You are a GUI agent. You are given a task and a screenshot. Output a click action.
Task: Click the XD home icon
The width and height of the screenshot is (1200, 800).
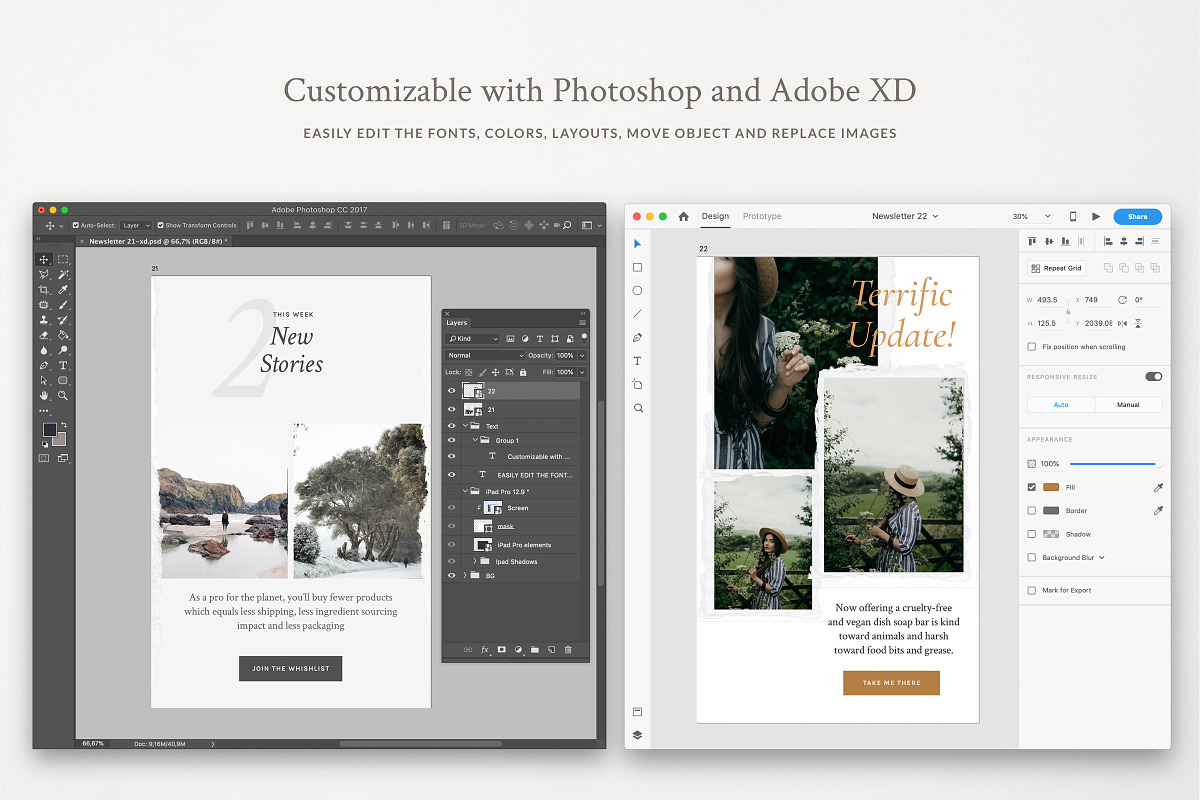pyautogui.click(x=684, y=216)
